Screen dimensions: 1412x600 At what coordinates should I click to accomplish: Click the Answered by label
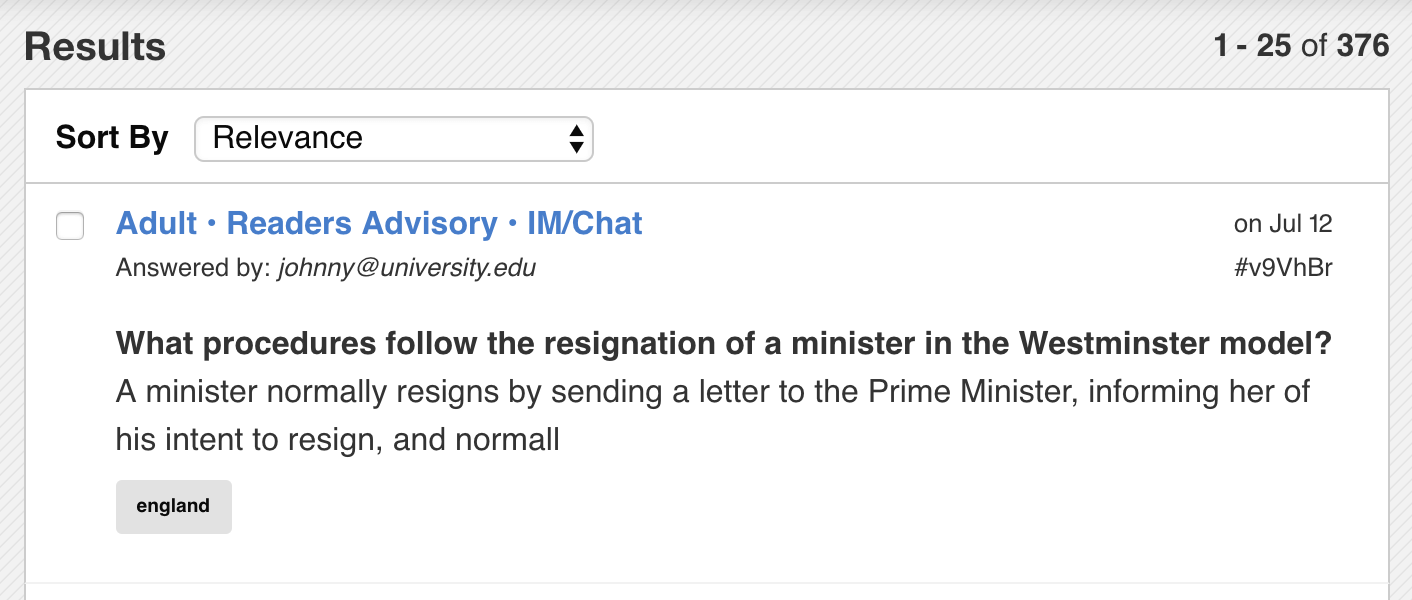point(193,268)
